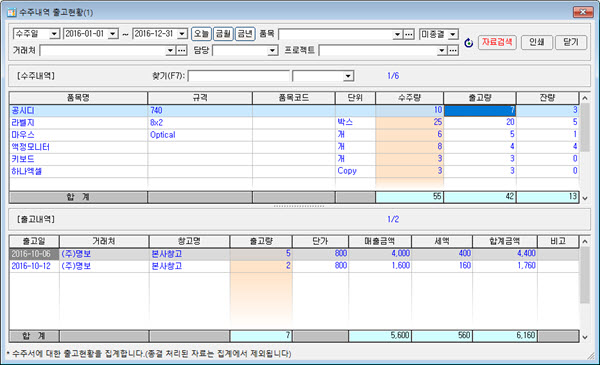Screen dimensions: 600x365
Task: Click the splitter handle between the two grids
Action: click(x=299, y=206)
